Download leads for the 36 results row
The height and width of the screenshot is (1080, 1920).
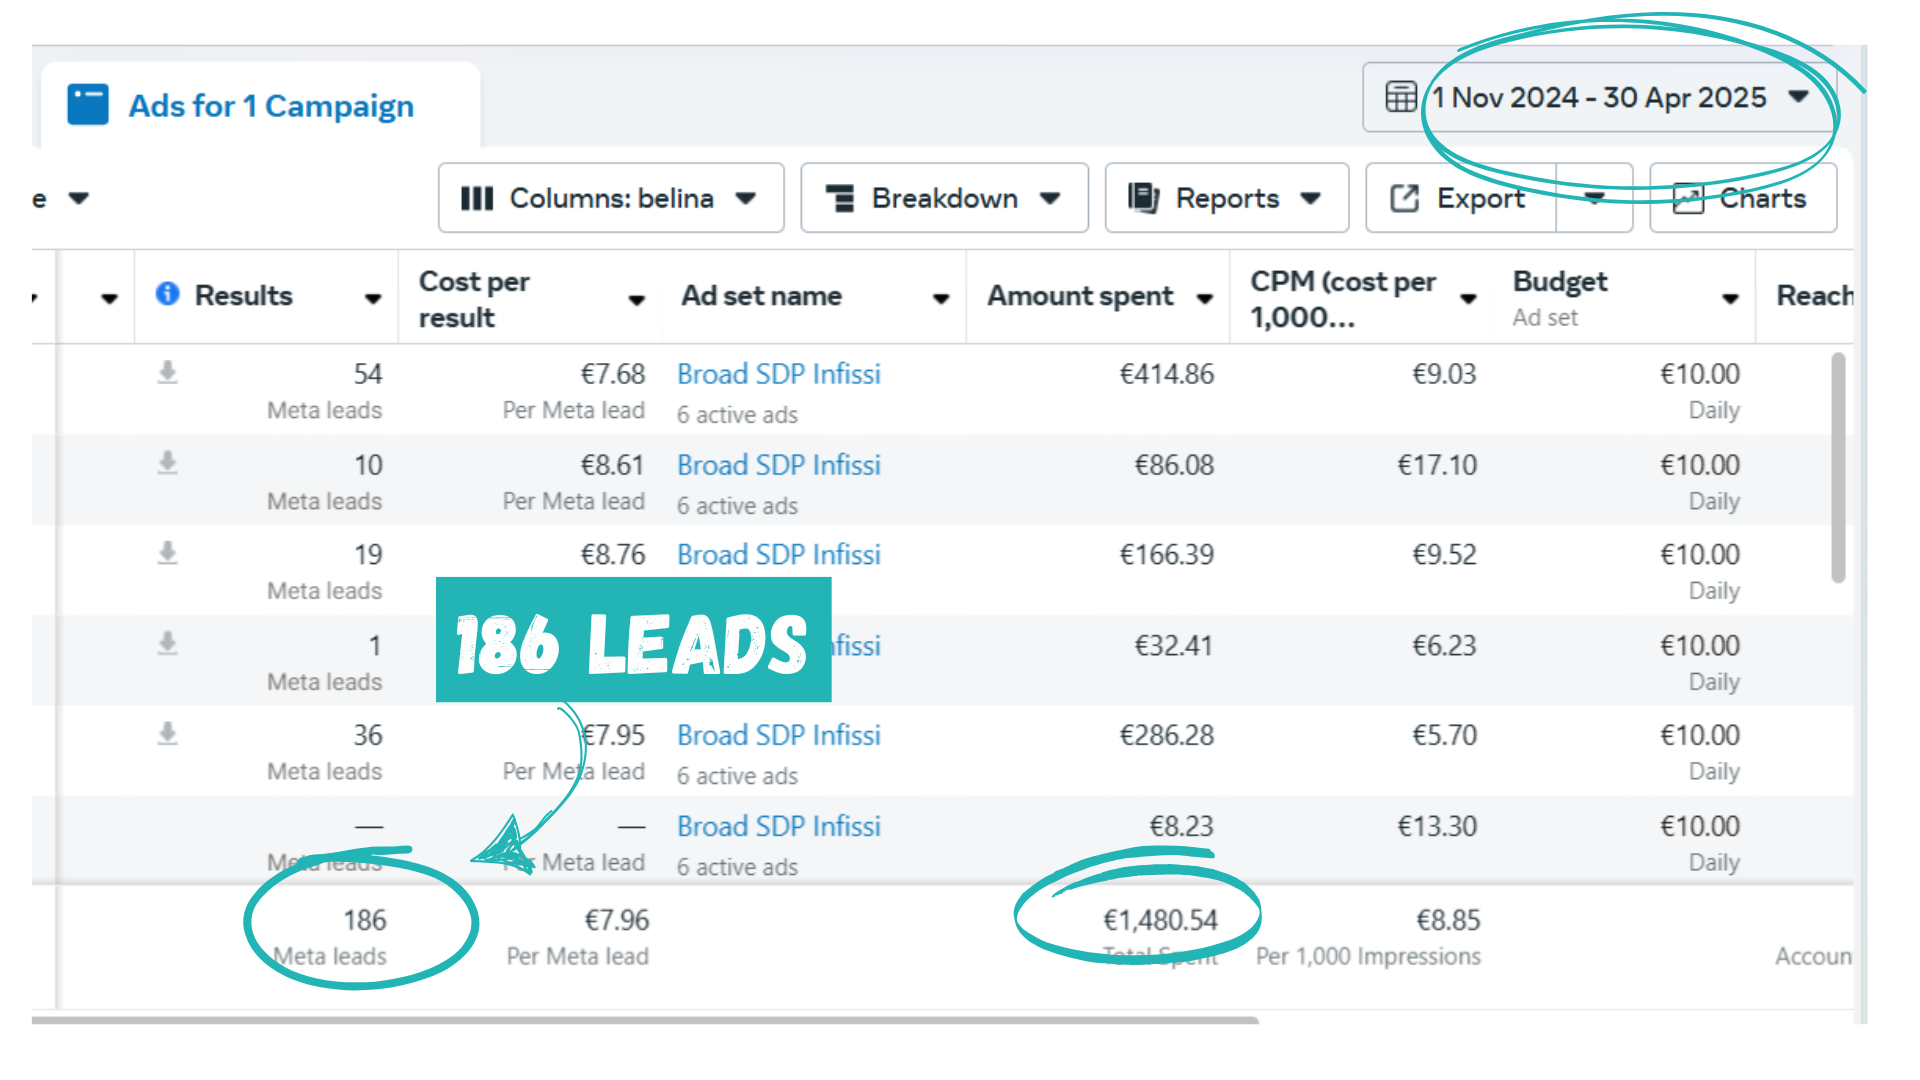pyautogui.click(x=168, y=734)
